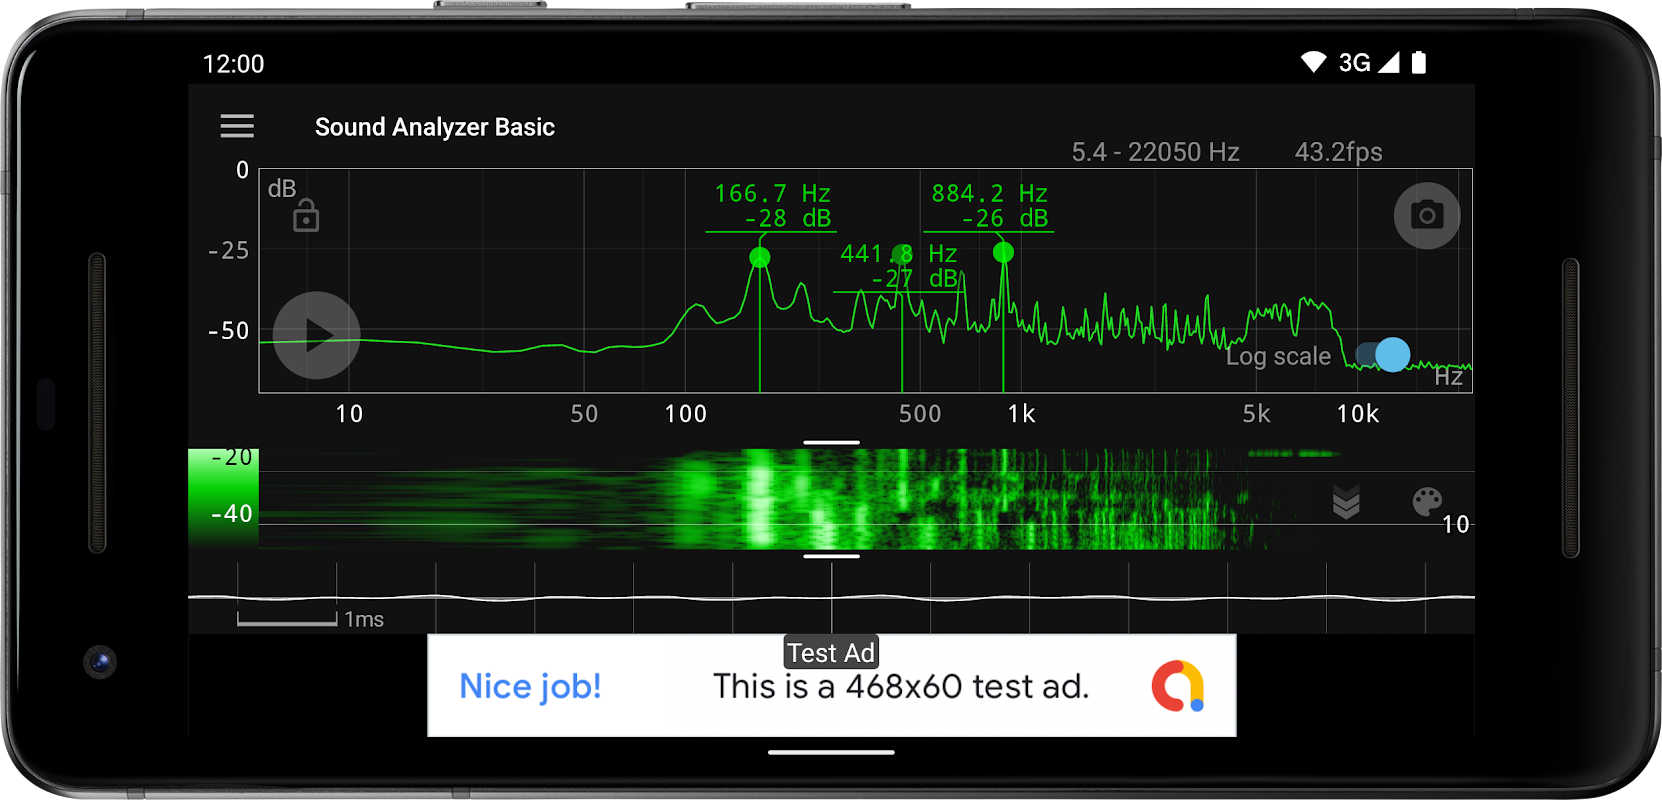Open the spectrogram color palette icon
The image size is (1662, 800).
click(1427, 501)
